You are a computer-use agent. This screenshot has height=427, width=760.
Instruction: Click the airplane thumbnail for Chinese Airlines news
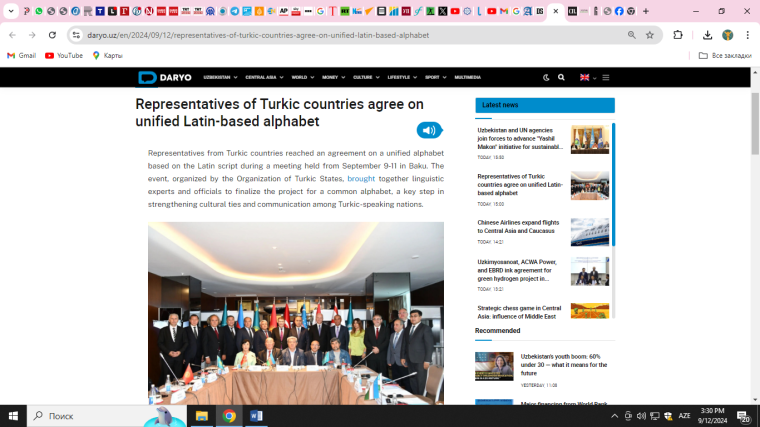pyautogui.click(x=590, y=232)
